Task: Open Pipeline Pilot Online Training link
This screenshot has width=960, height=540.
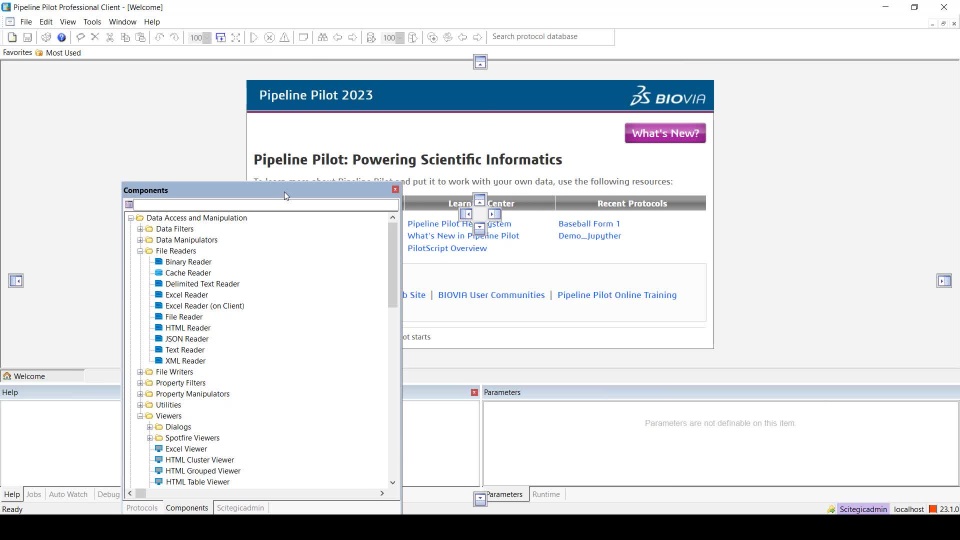Action: click(617, 295)
